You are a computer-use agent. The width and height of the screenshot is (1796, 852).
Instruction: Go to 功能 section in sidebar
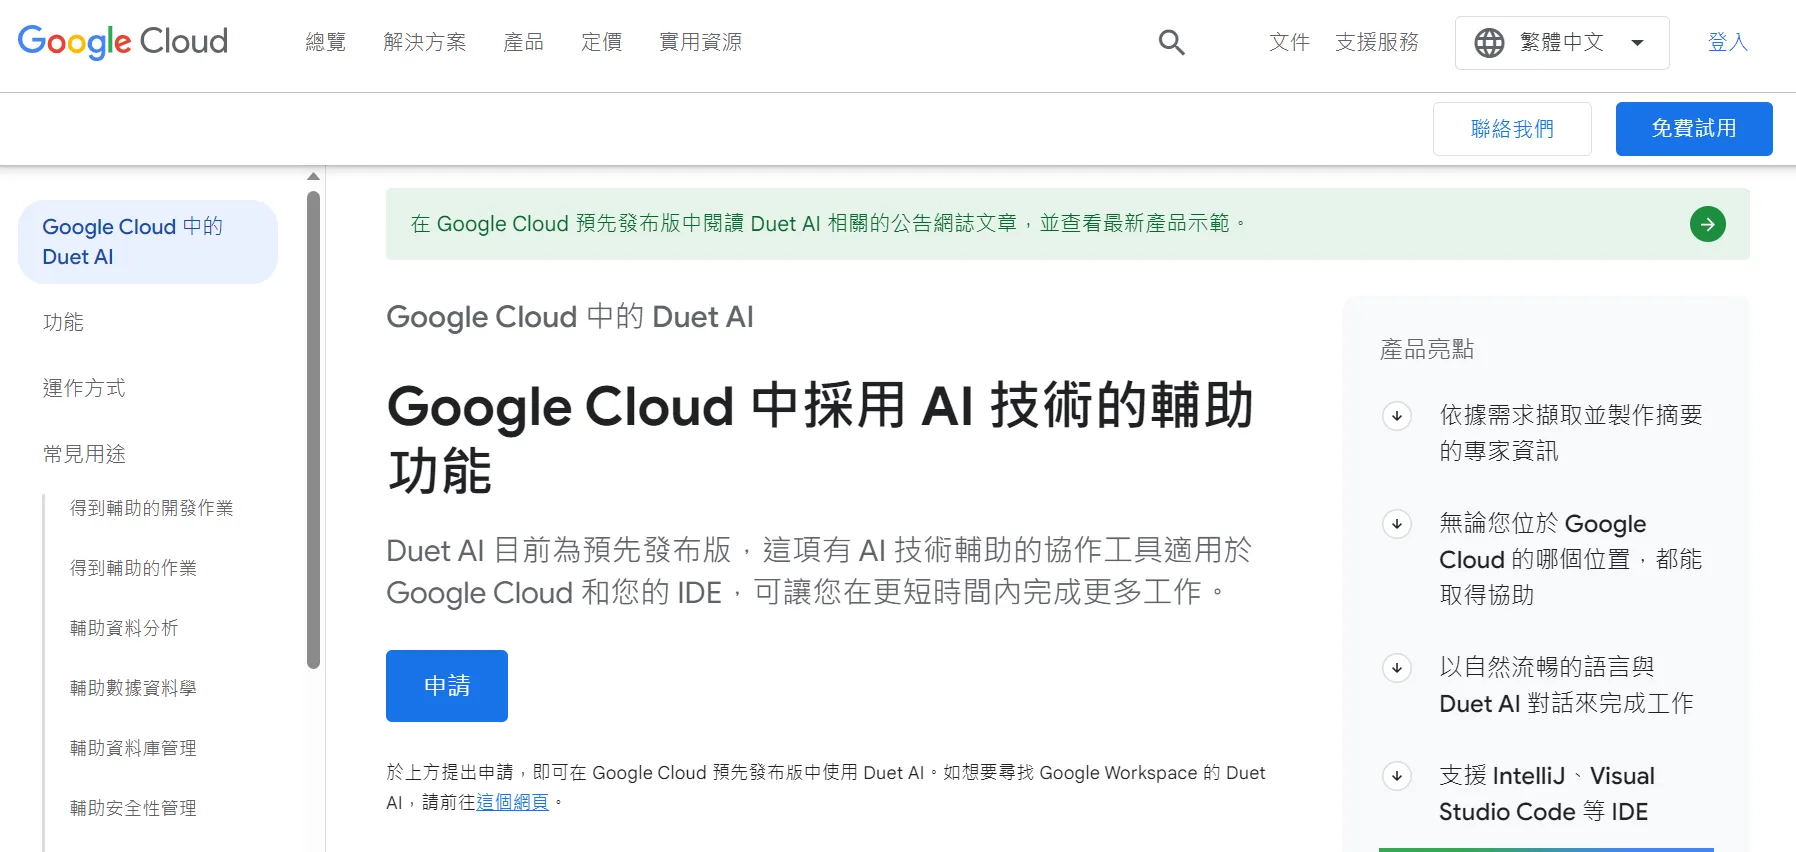tap(63, 322)
